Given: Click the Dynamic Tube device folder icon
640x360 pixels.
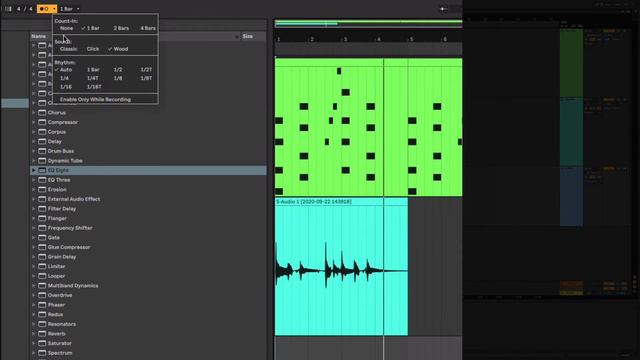Looking at the screenshot, I should [42, 160].
